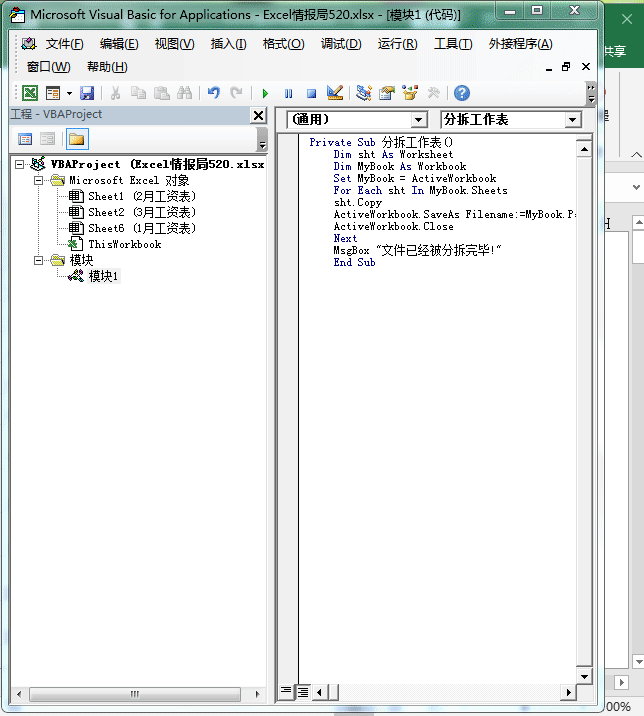Click the code window scroll up arrow
The width and height of the screenshot is (644, 716).
point(584,149)
